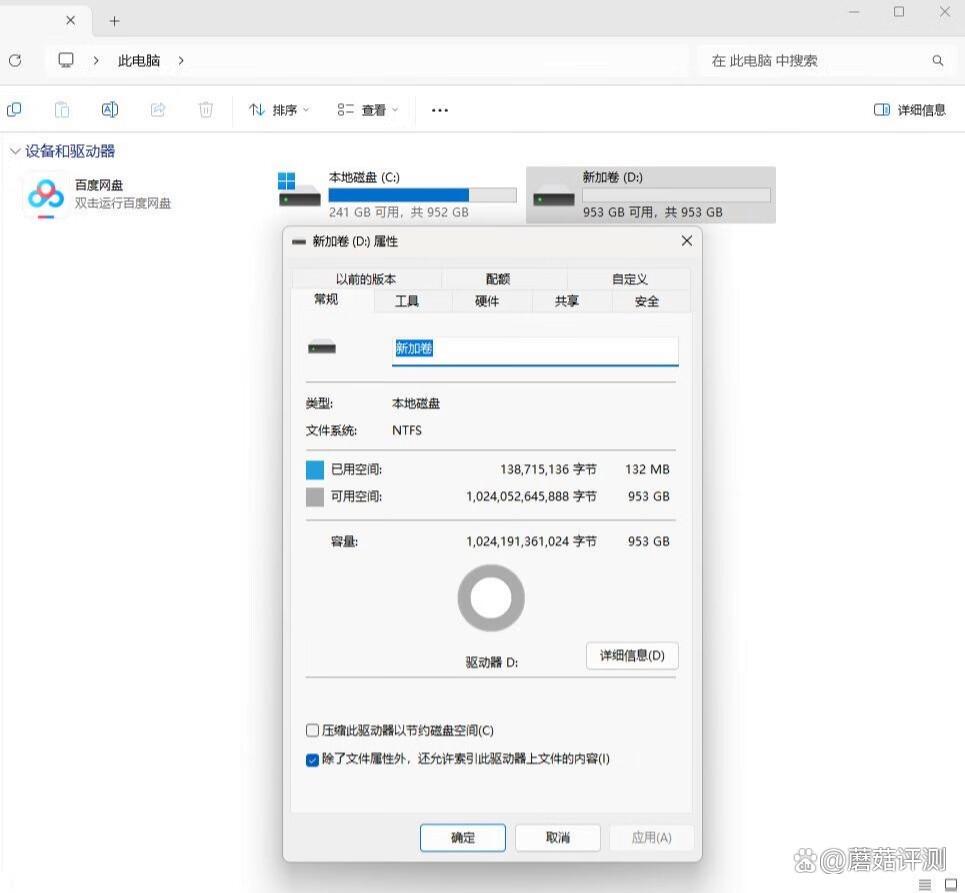Select the local disk C: drive

click(x=397, y=194)
